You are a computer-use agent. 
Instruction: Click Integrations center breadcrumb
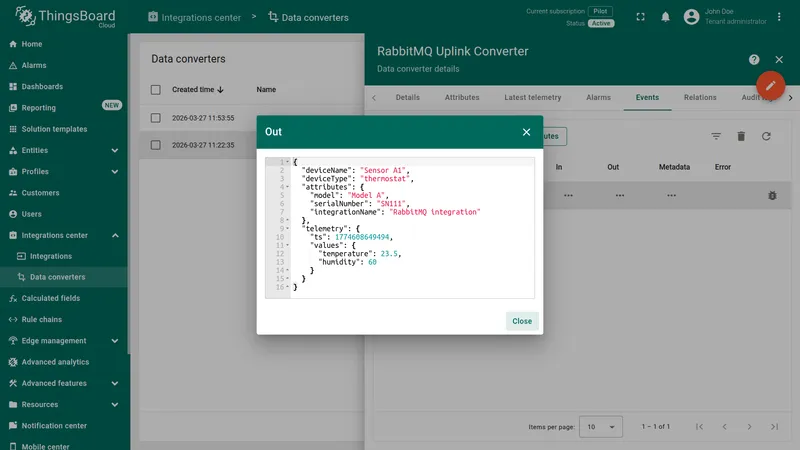point(194,17)
